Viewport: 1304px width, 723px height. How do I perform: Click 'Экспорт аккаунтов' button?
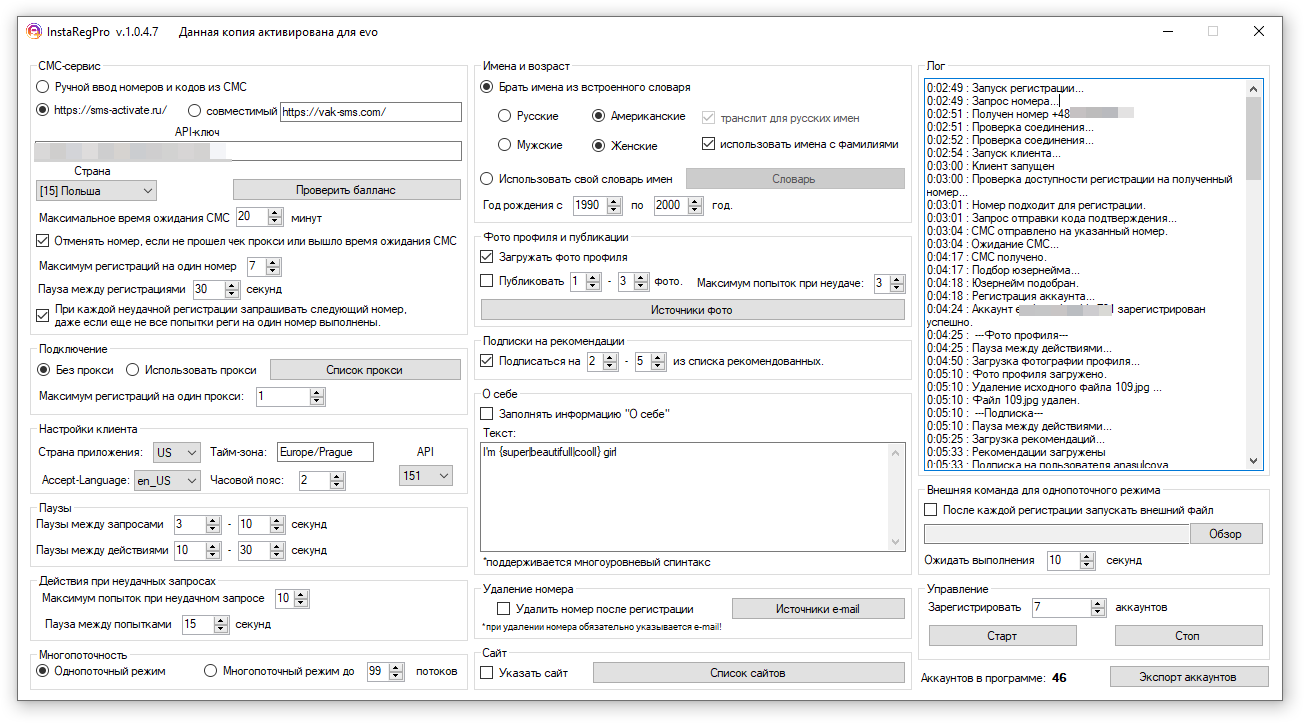click(x=1188, y=677)
